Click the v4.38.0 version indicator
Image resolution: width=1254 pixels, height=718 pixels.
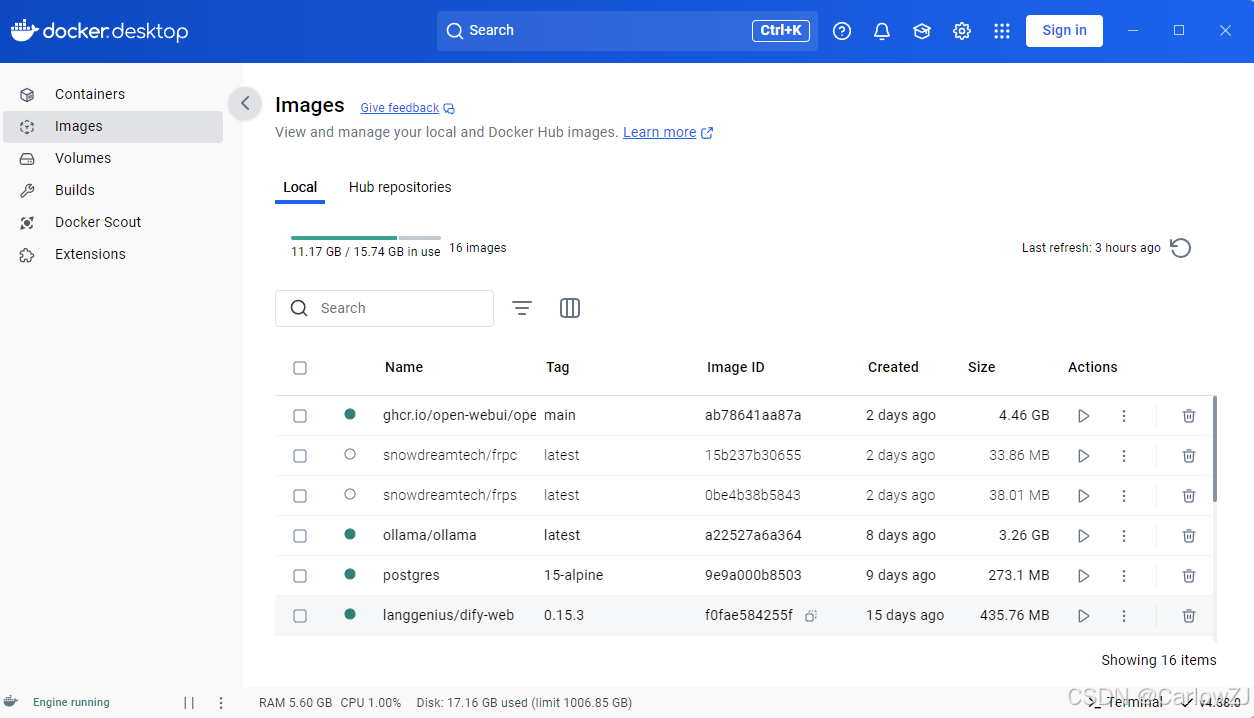(x=1211, y=703)
